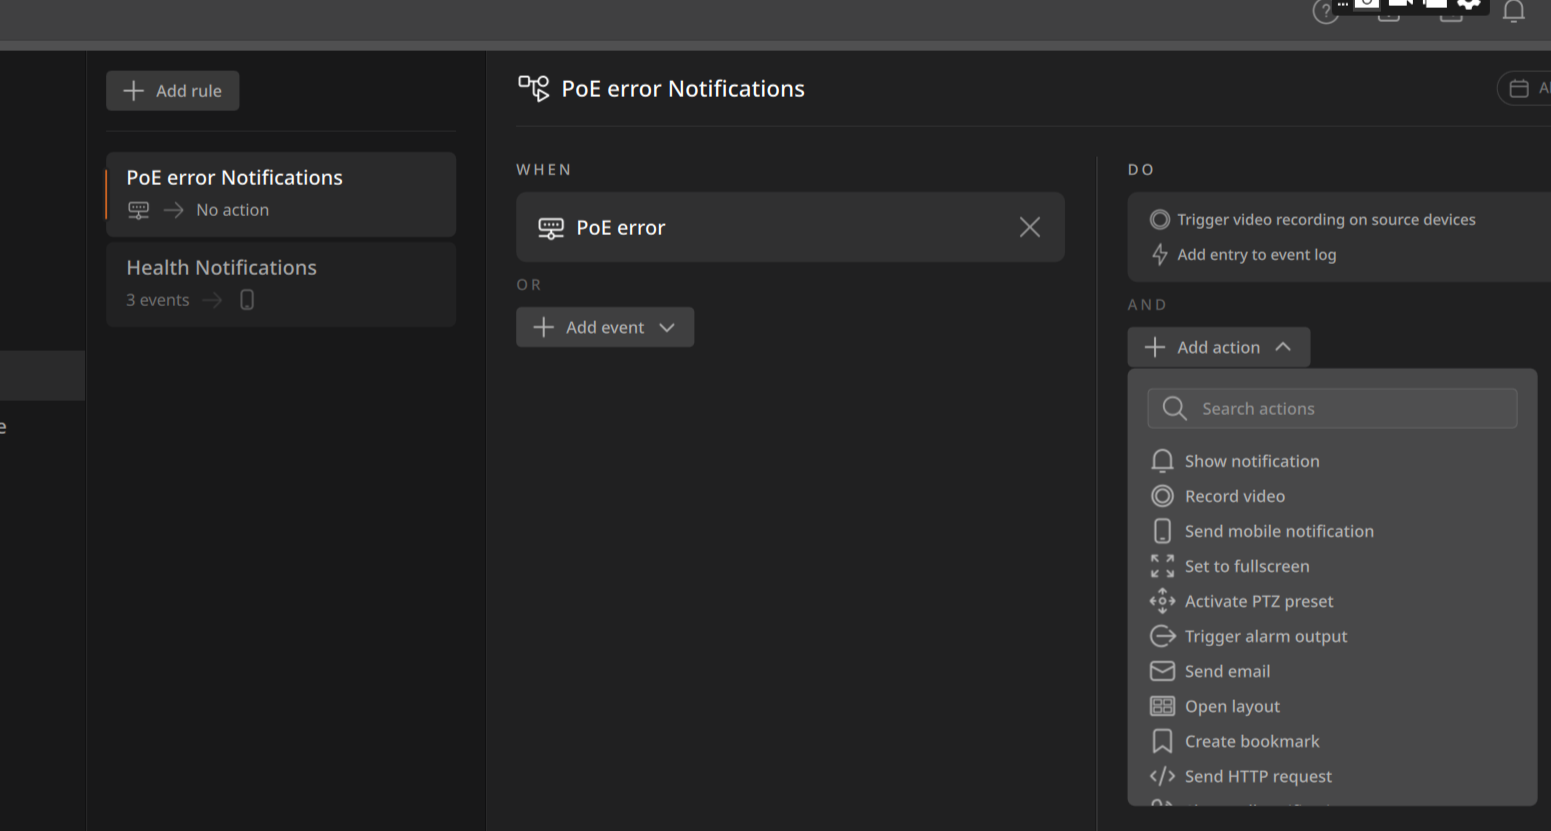Select the PoE error Notifications rule
This screenshot has width=1551, height=831.
[x=280, y=194]
